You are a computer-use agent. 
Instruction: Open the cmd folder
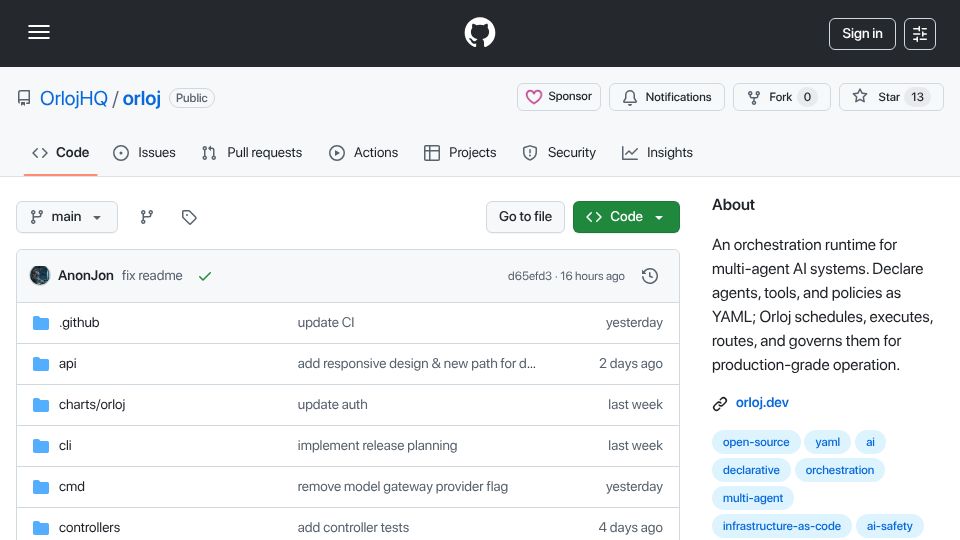coord(72,487)
